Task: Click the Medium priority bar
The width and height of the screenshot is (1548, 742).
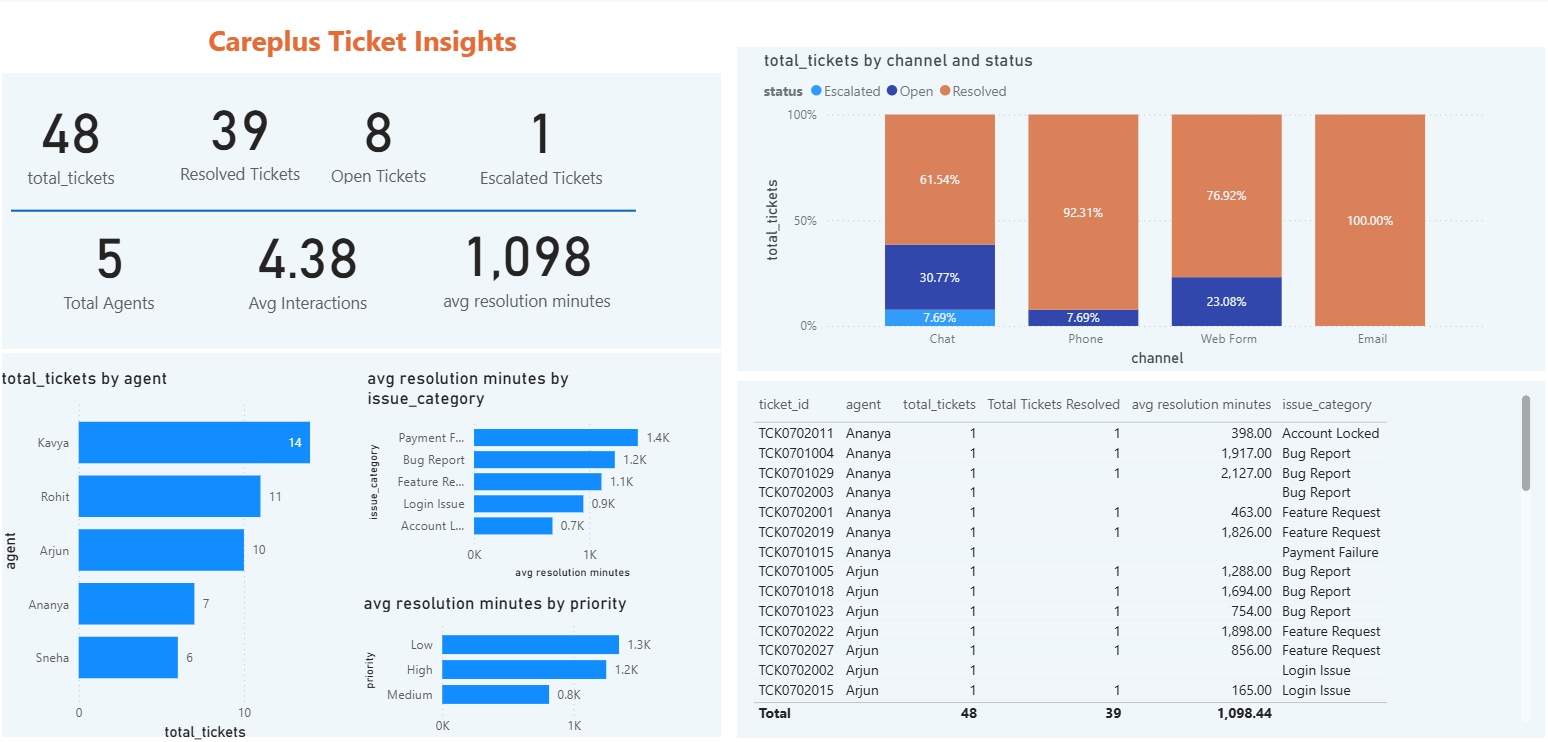Action: pos(495,694)
